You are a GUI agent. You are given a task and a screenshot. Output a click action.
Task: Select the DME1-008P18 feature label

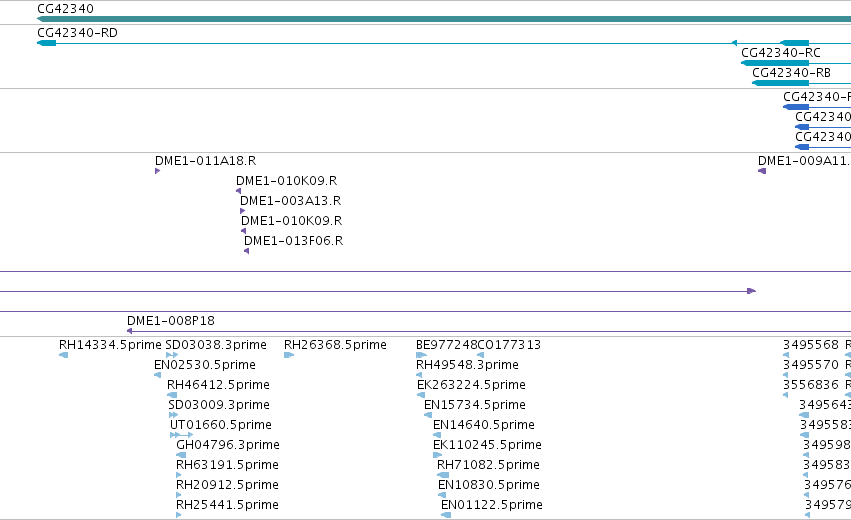[171, 321]
